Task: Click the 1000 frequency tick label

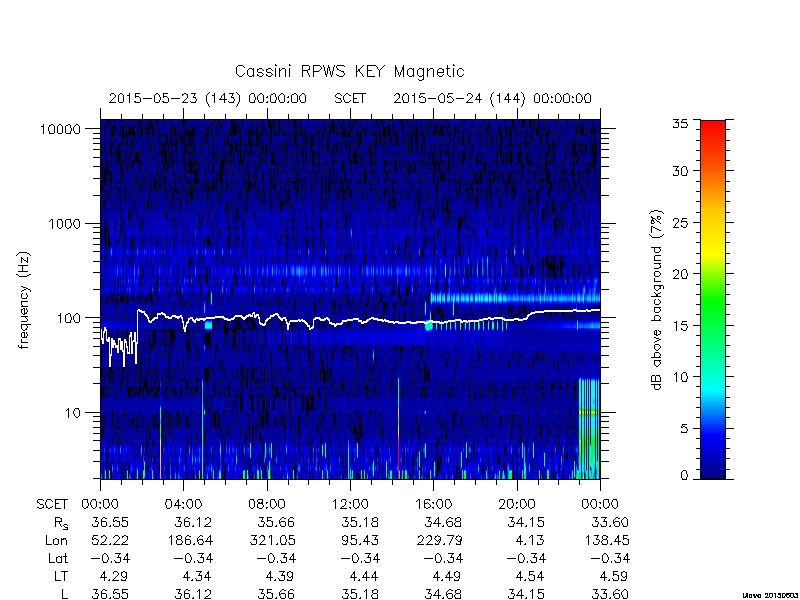Action: pos(65,224)
